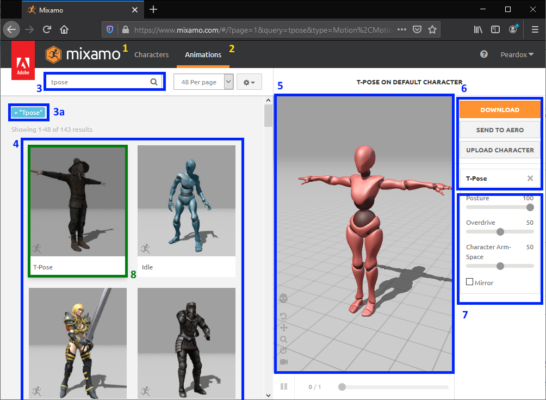Viewport: 546px width, 400px height.
Task: Go to the browser home page
Action: (x=64, y=30)
